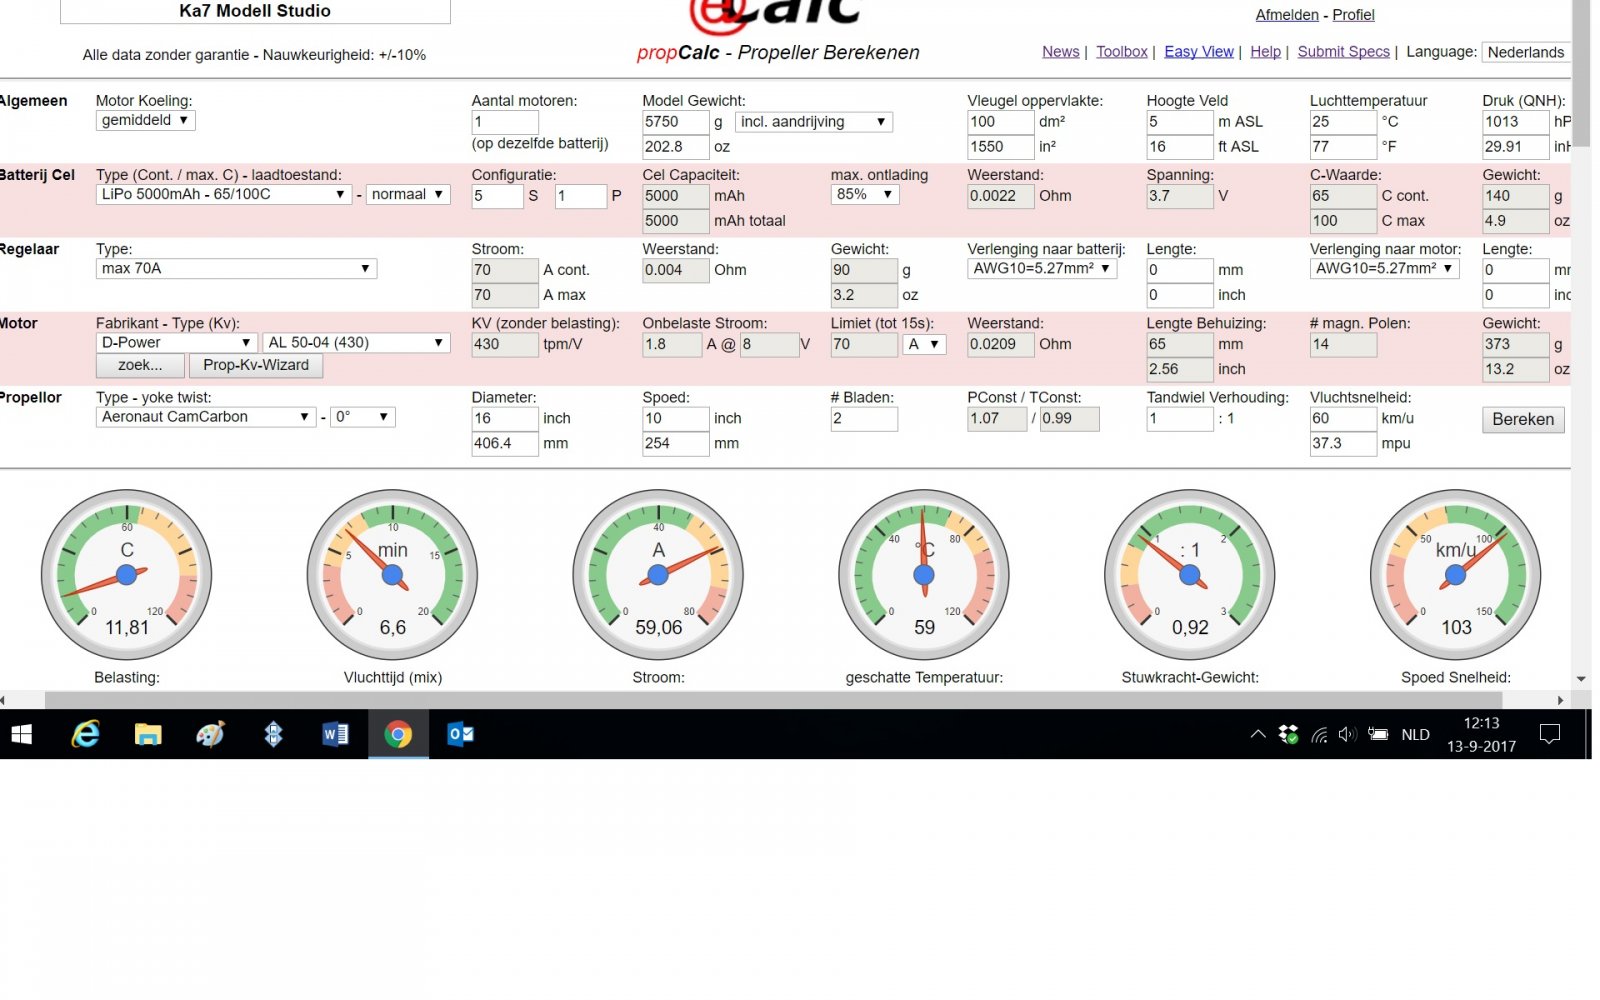The image size is (1600, 1000).
Task: Open the volume speaker tray icon
Action: click(x=1347, y=735)
